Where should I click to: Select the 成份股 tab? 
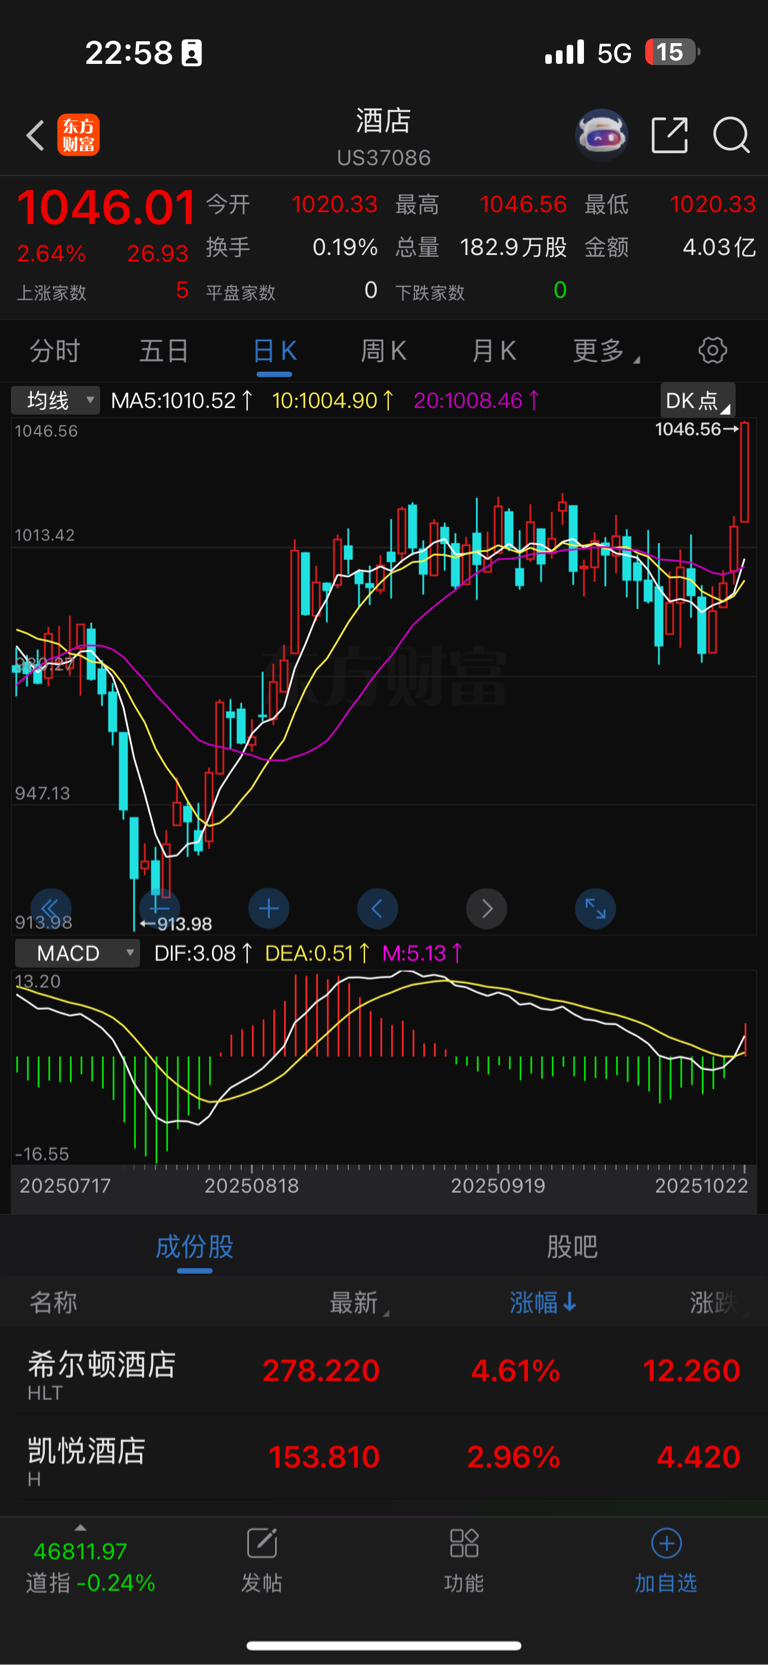194,1246
